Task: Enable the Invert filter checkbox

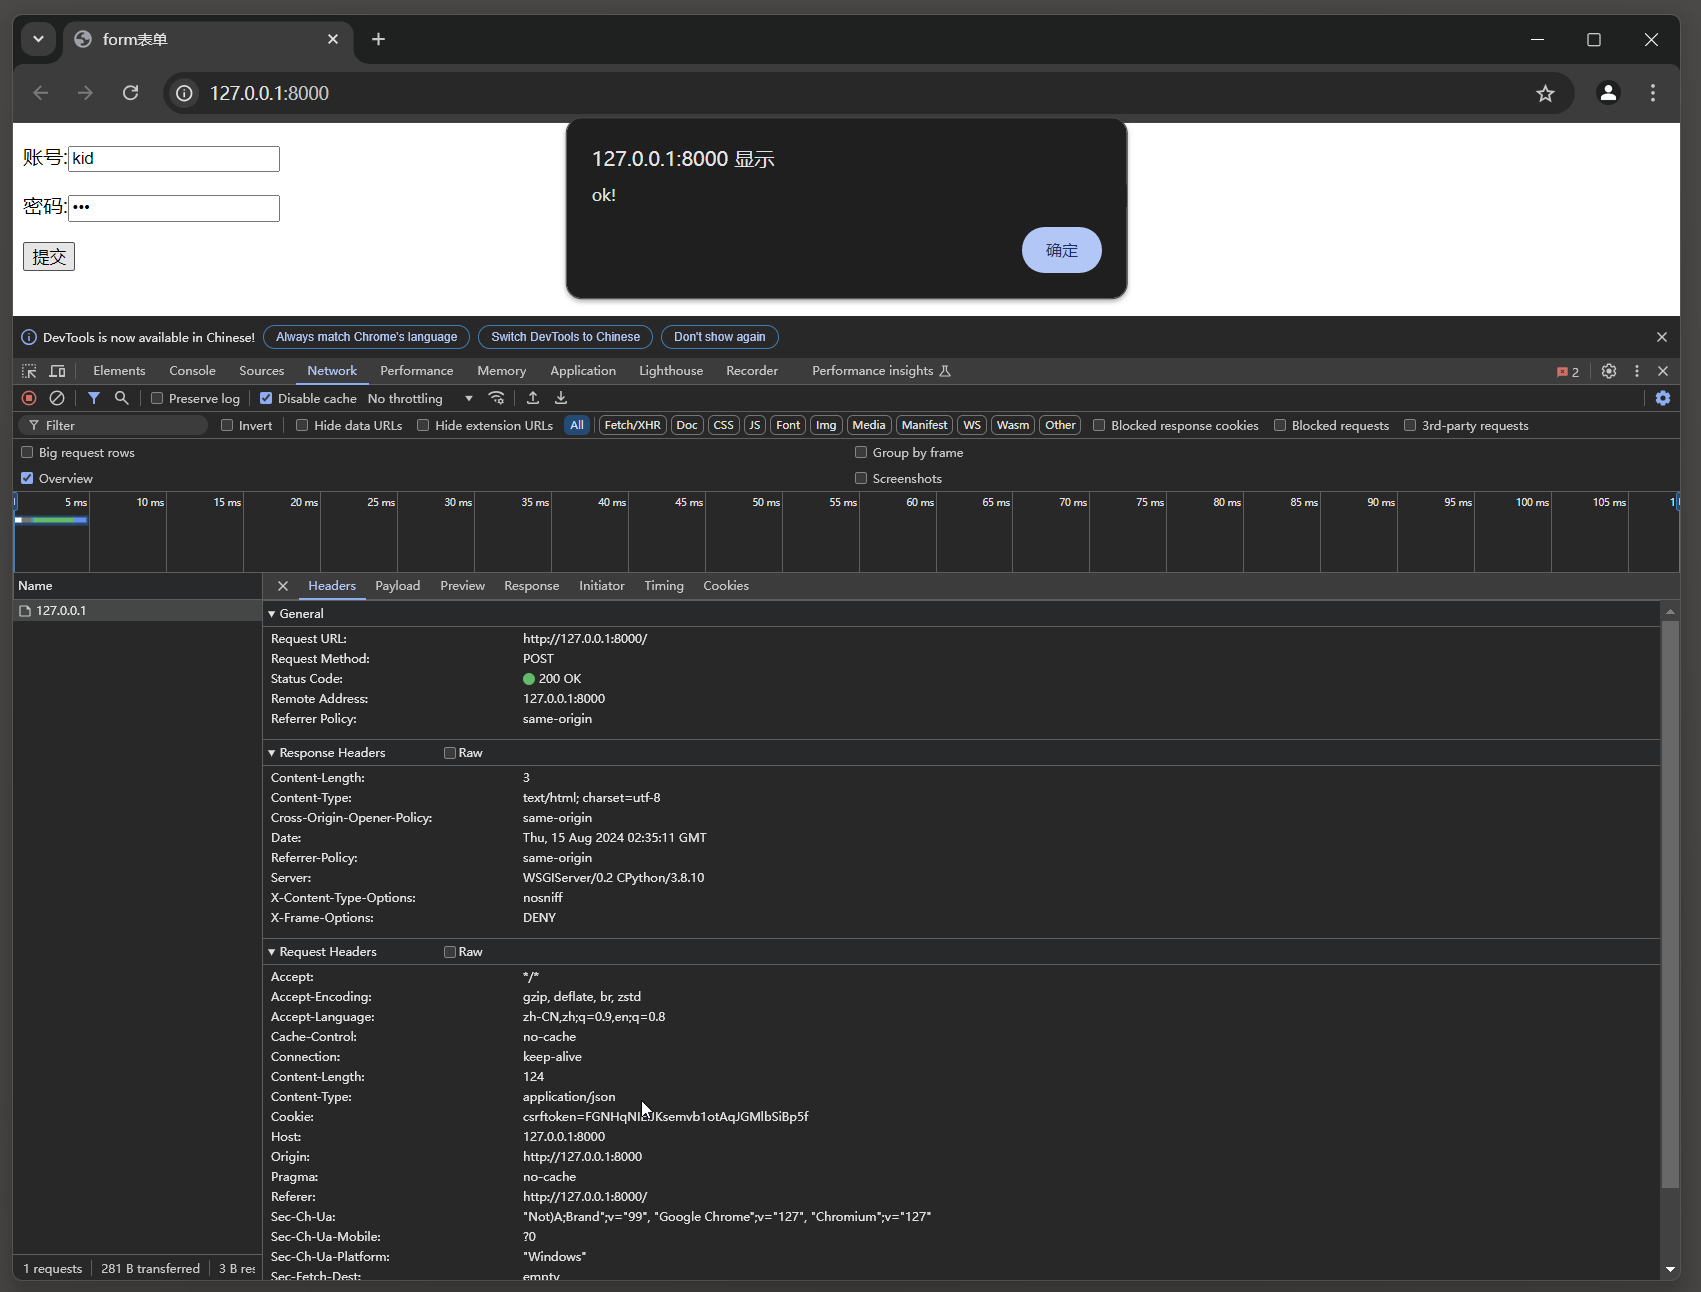Action: 227,425
